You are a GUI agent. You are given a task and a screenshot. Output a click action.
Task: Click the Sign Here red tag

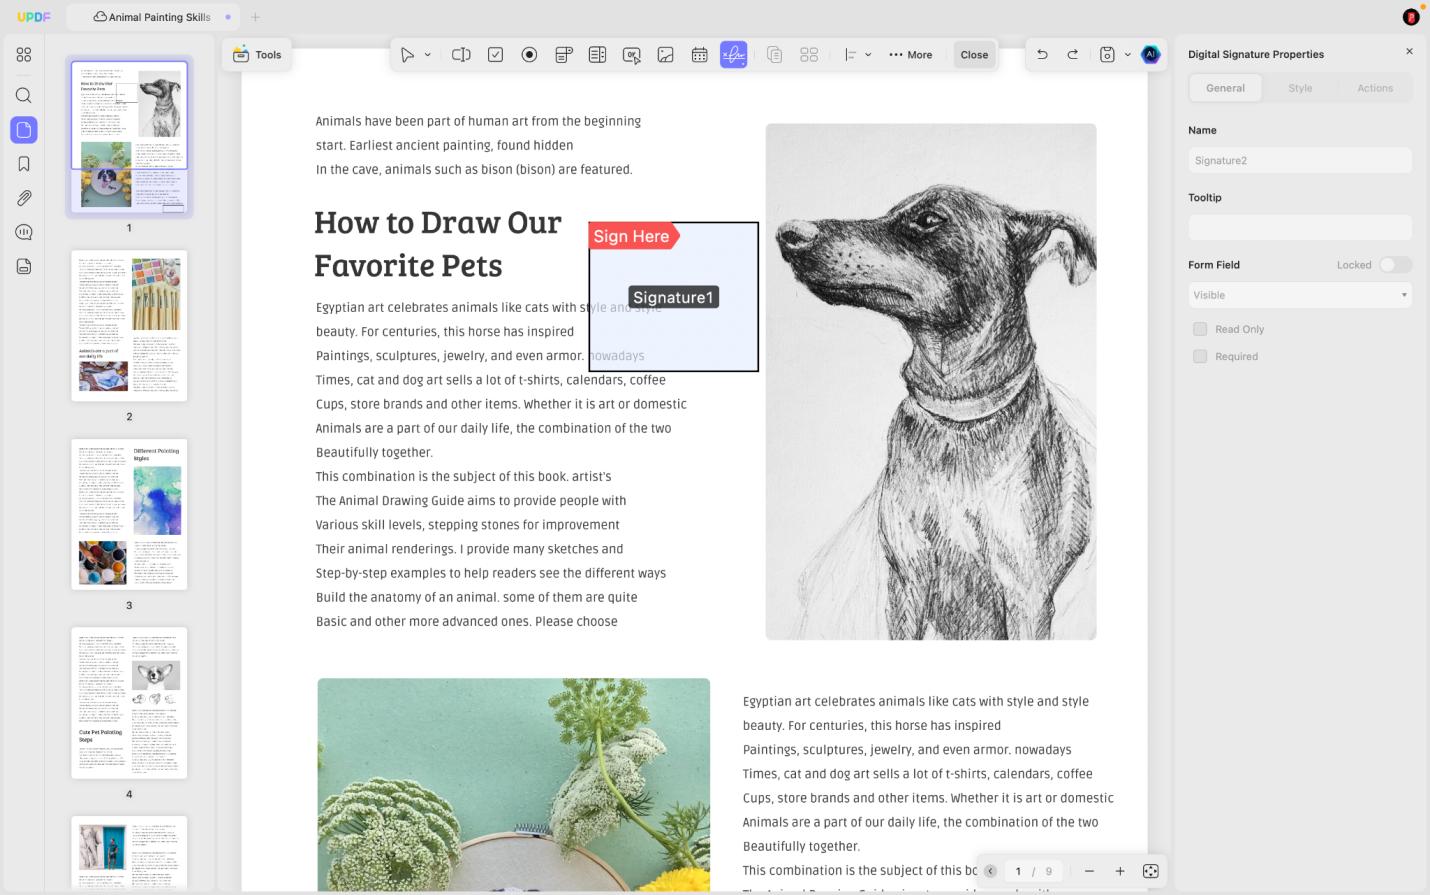click(x=633, y=236)
